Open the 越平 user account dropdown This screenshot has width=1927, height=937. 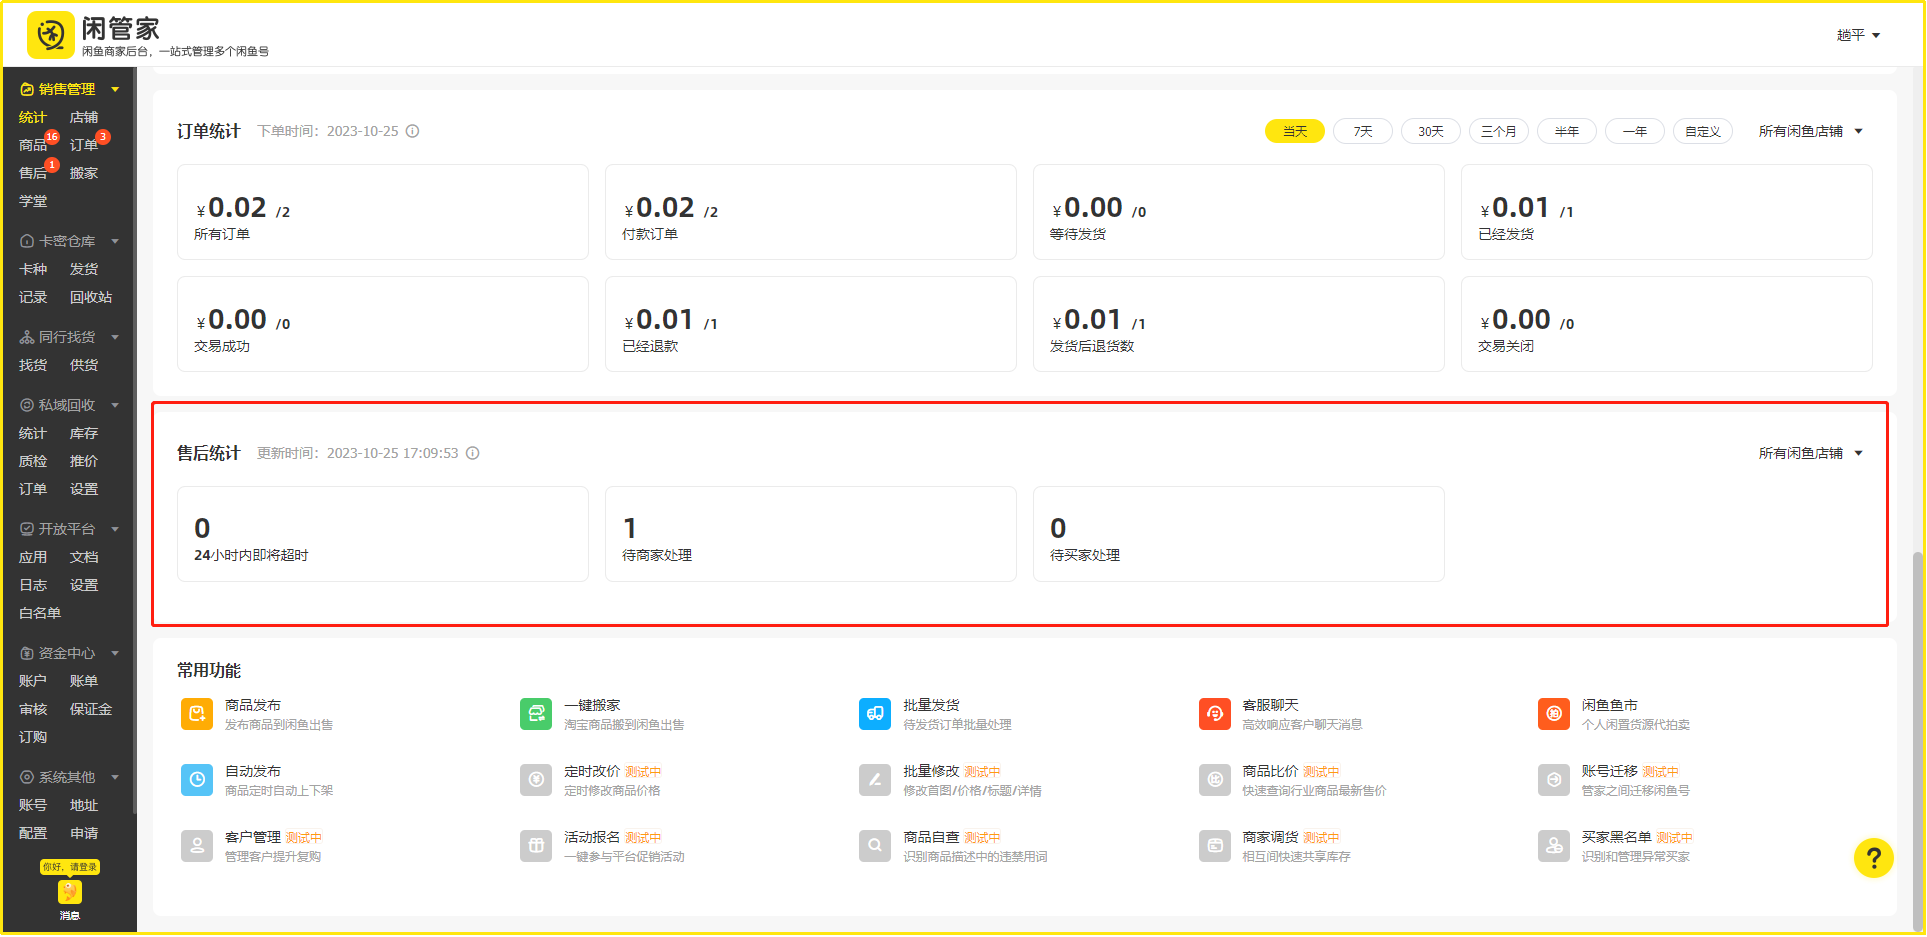point(1858,35)
